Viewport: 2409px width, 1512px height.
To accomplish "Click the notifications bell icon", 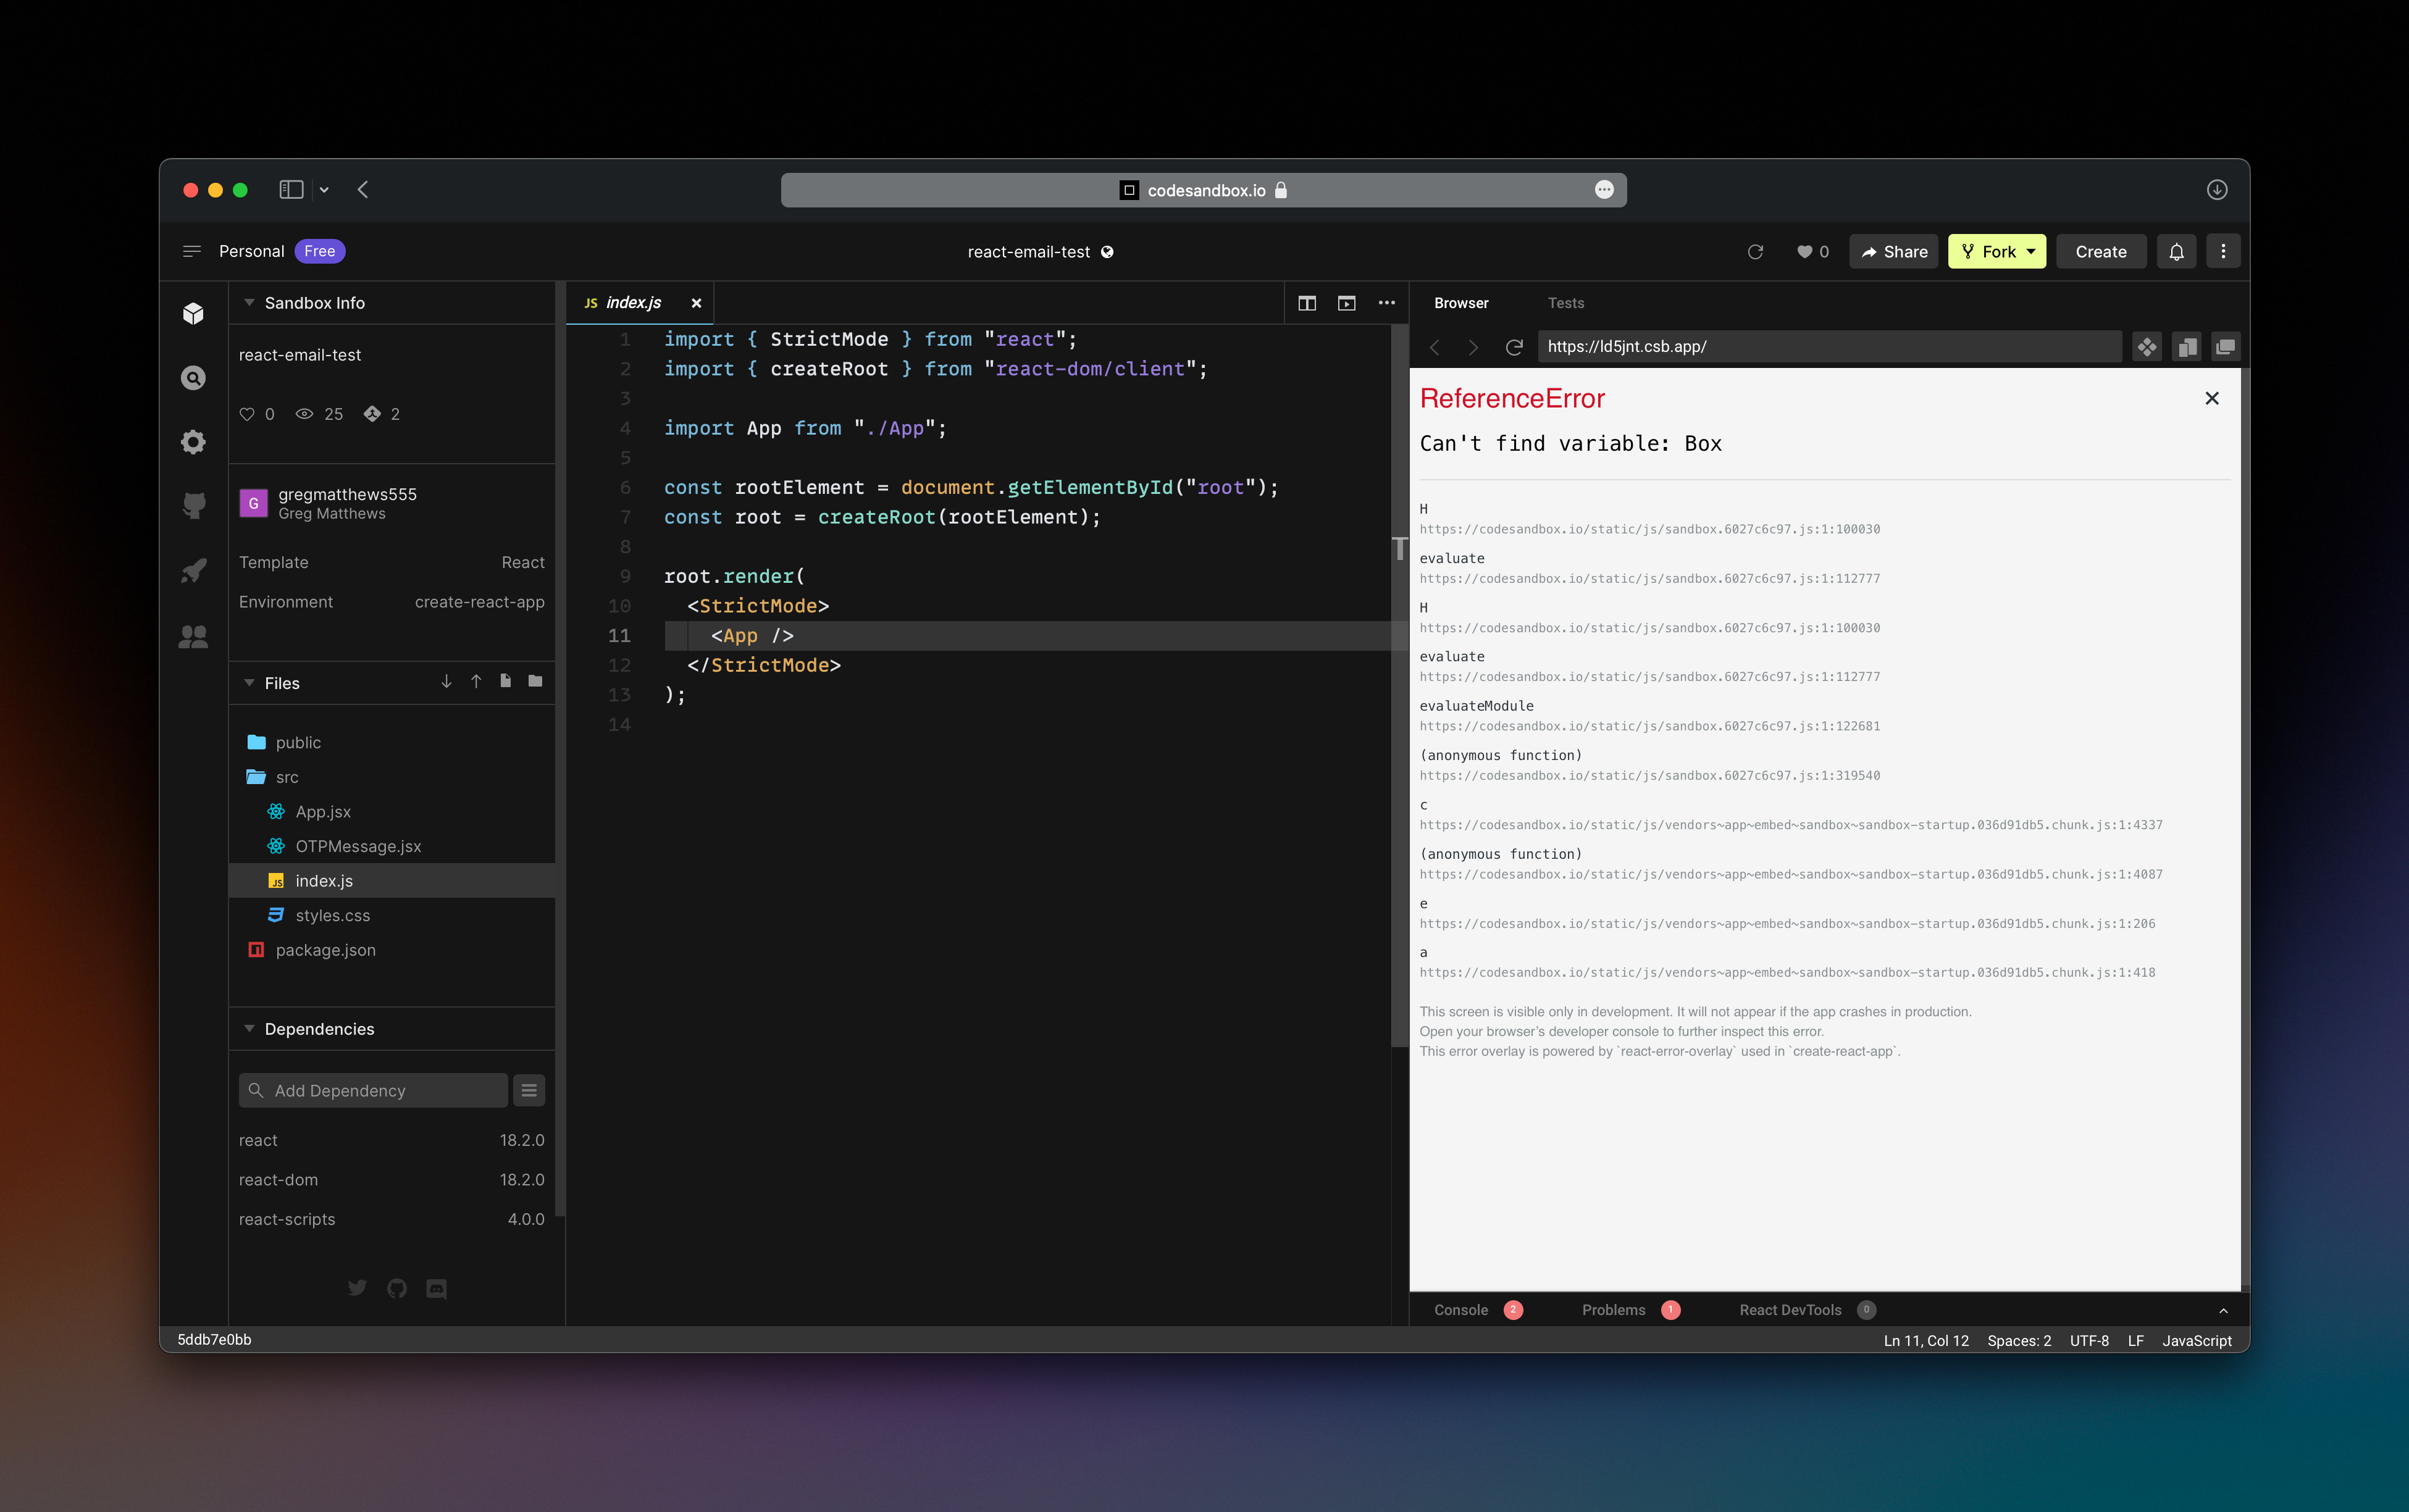I will [2176, 252].
